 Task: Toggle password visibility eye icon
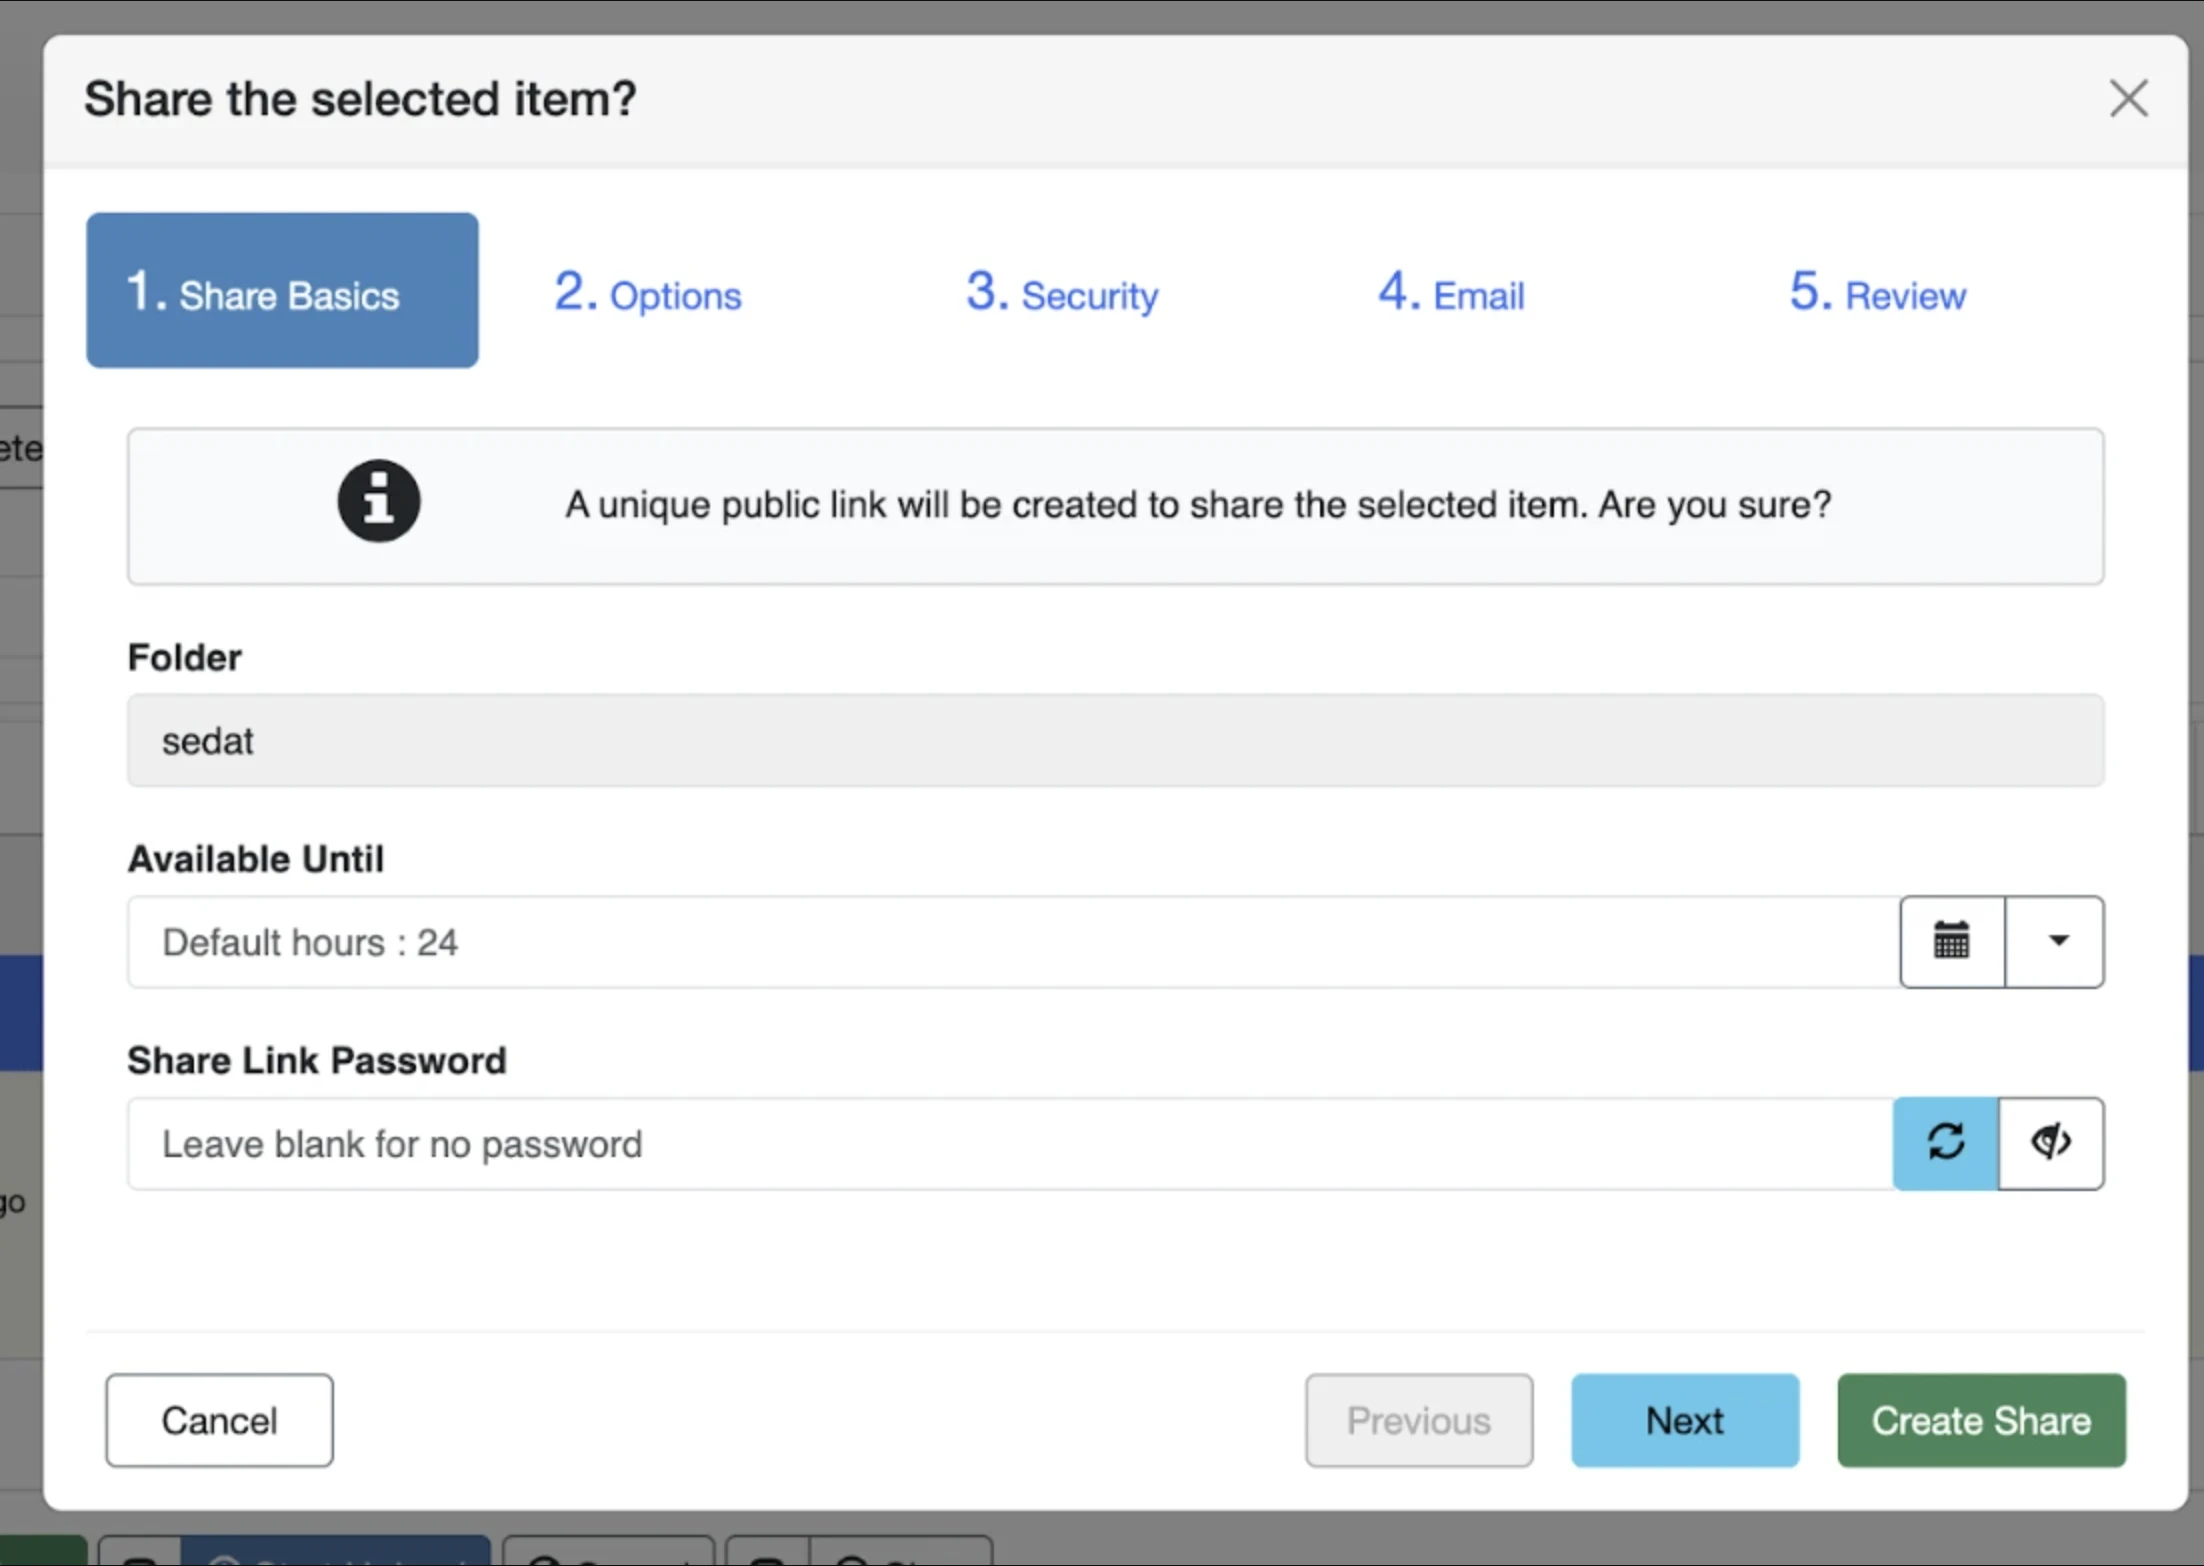2051,1143
